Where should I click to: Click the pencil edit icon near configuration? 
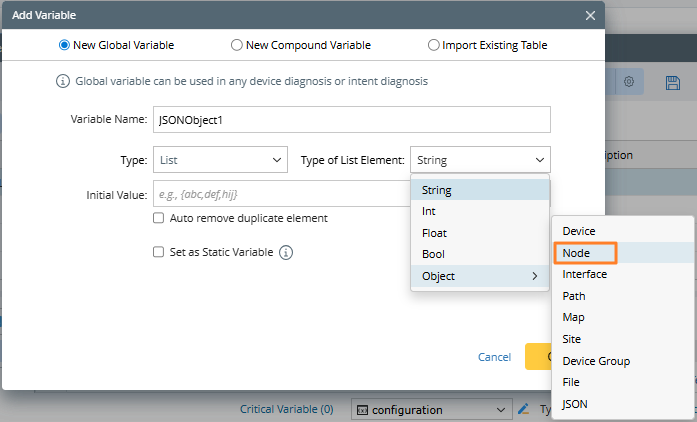point(522,409)
